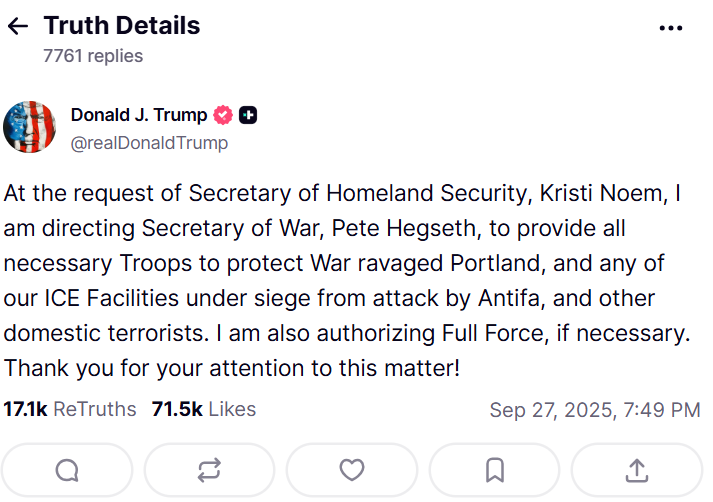This screenshot has width=713, height=502.
Task: Click the 7761 replies count
Action: [93, 56]
